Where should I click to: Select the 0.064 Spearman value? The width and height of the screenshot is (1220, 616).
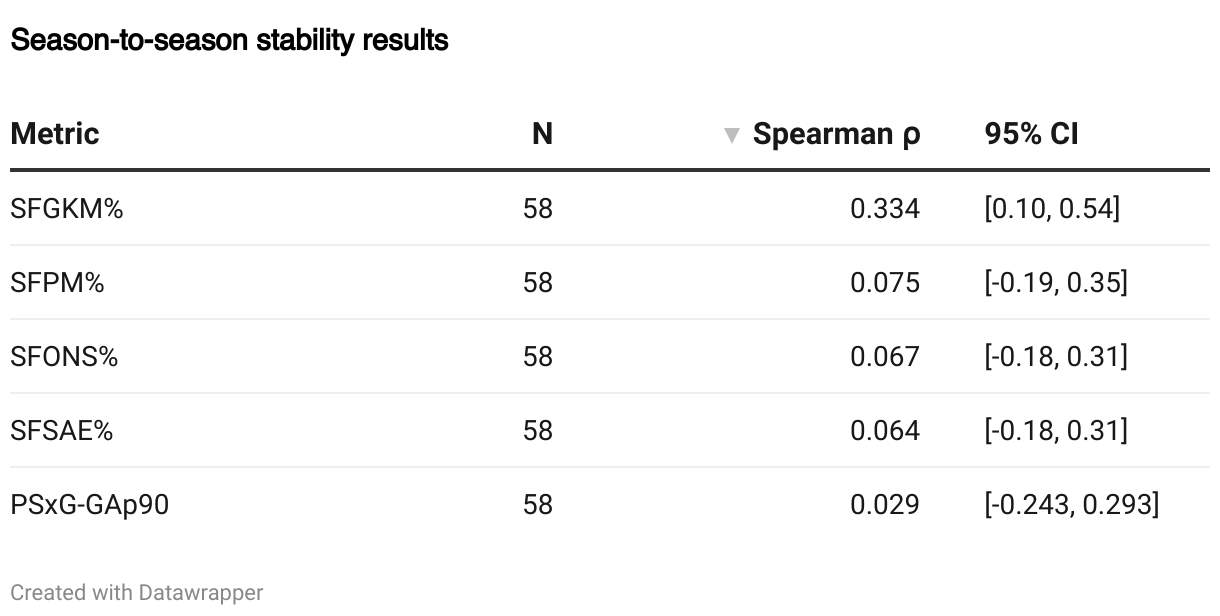pyautogui.click(x=885, y=431)
